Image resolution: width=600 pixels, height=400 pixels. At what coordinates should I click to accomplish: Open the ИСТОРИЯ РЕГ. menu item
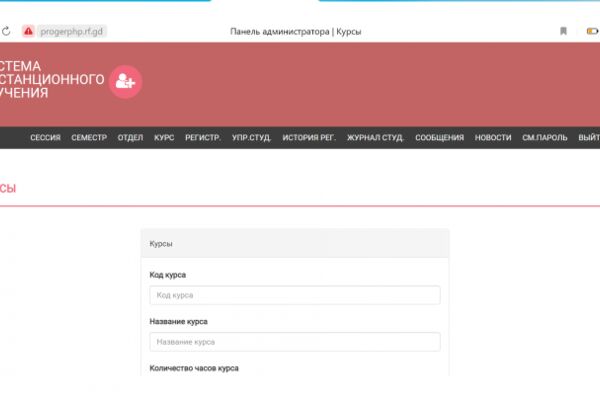pyautogui.click(x=309, y=137)
